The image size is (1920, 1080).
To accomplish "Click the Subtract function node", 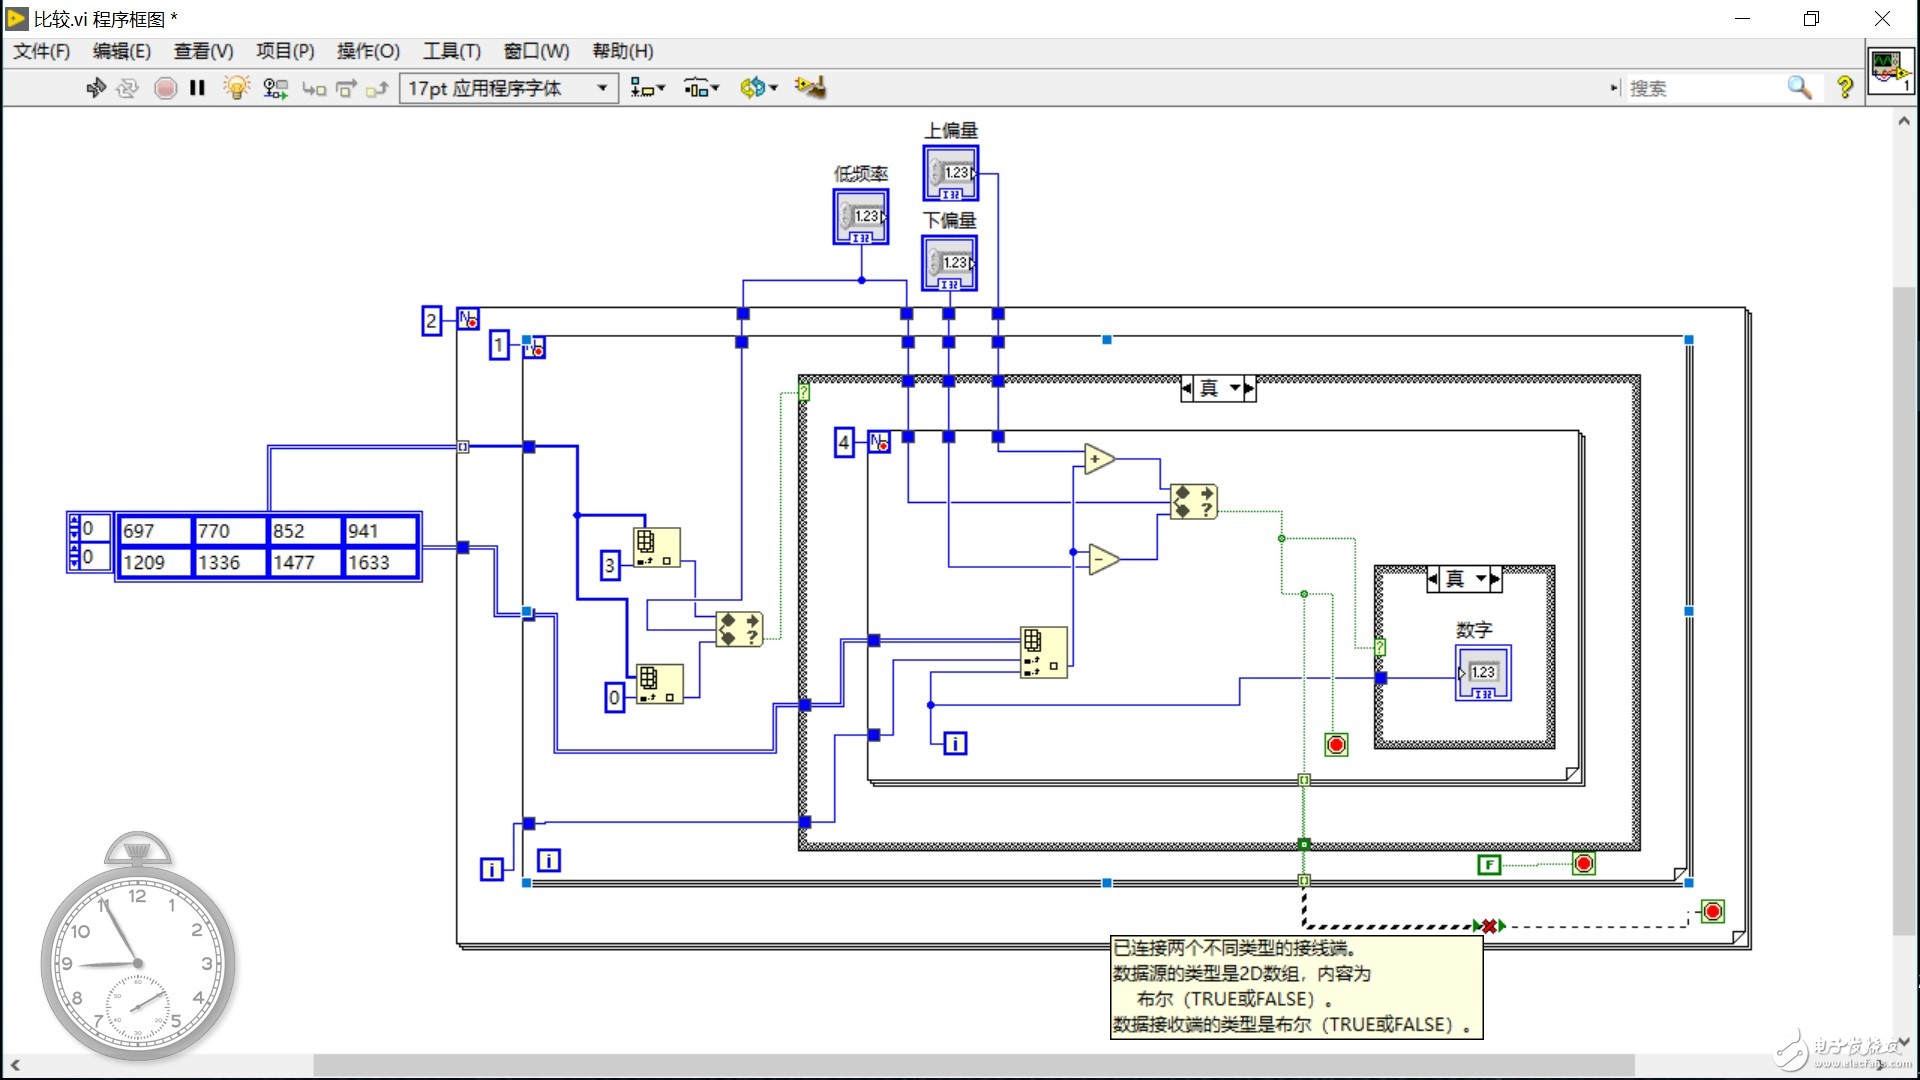I will (x=1103, y=558).
